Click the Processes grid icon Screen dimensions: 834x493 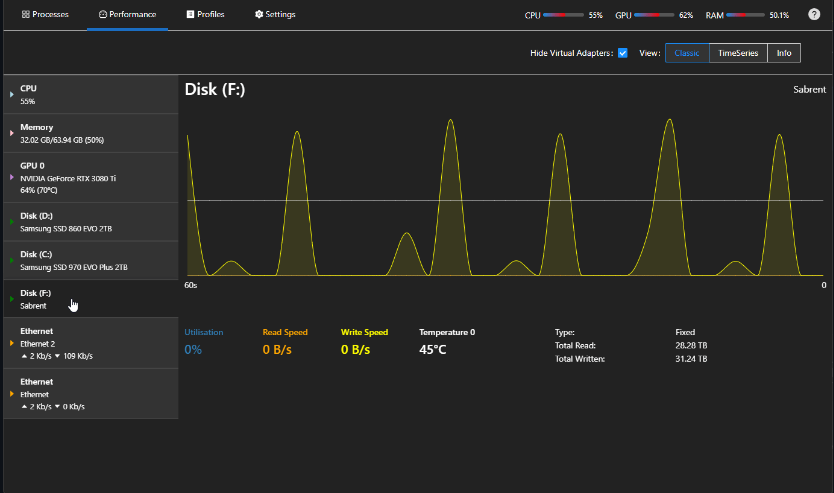26,14
